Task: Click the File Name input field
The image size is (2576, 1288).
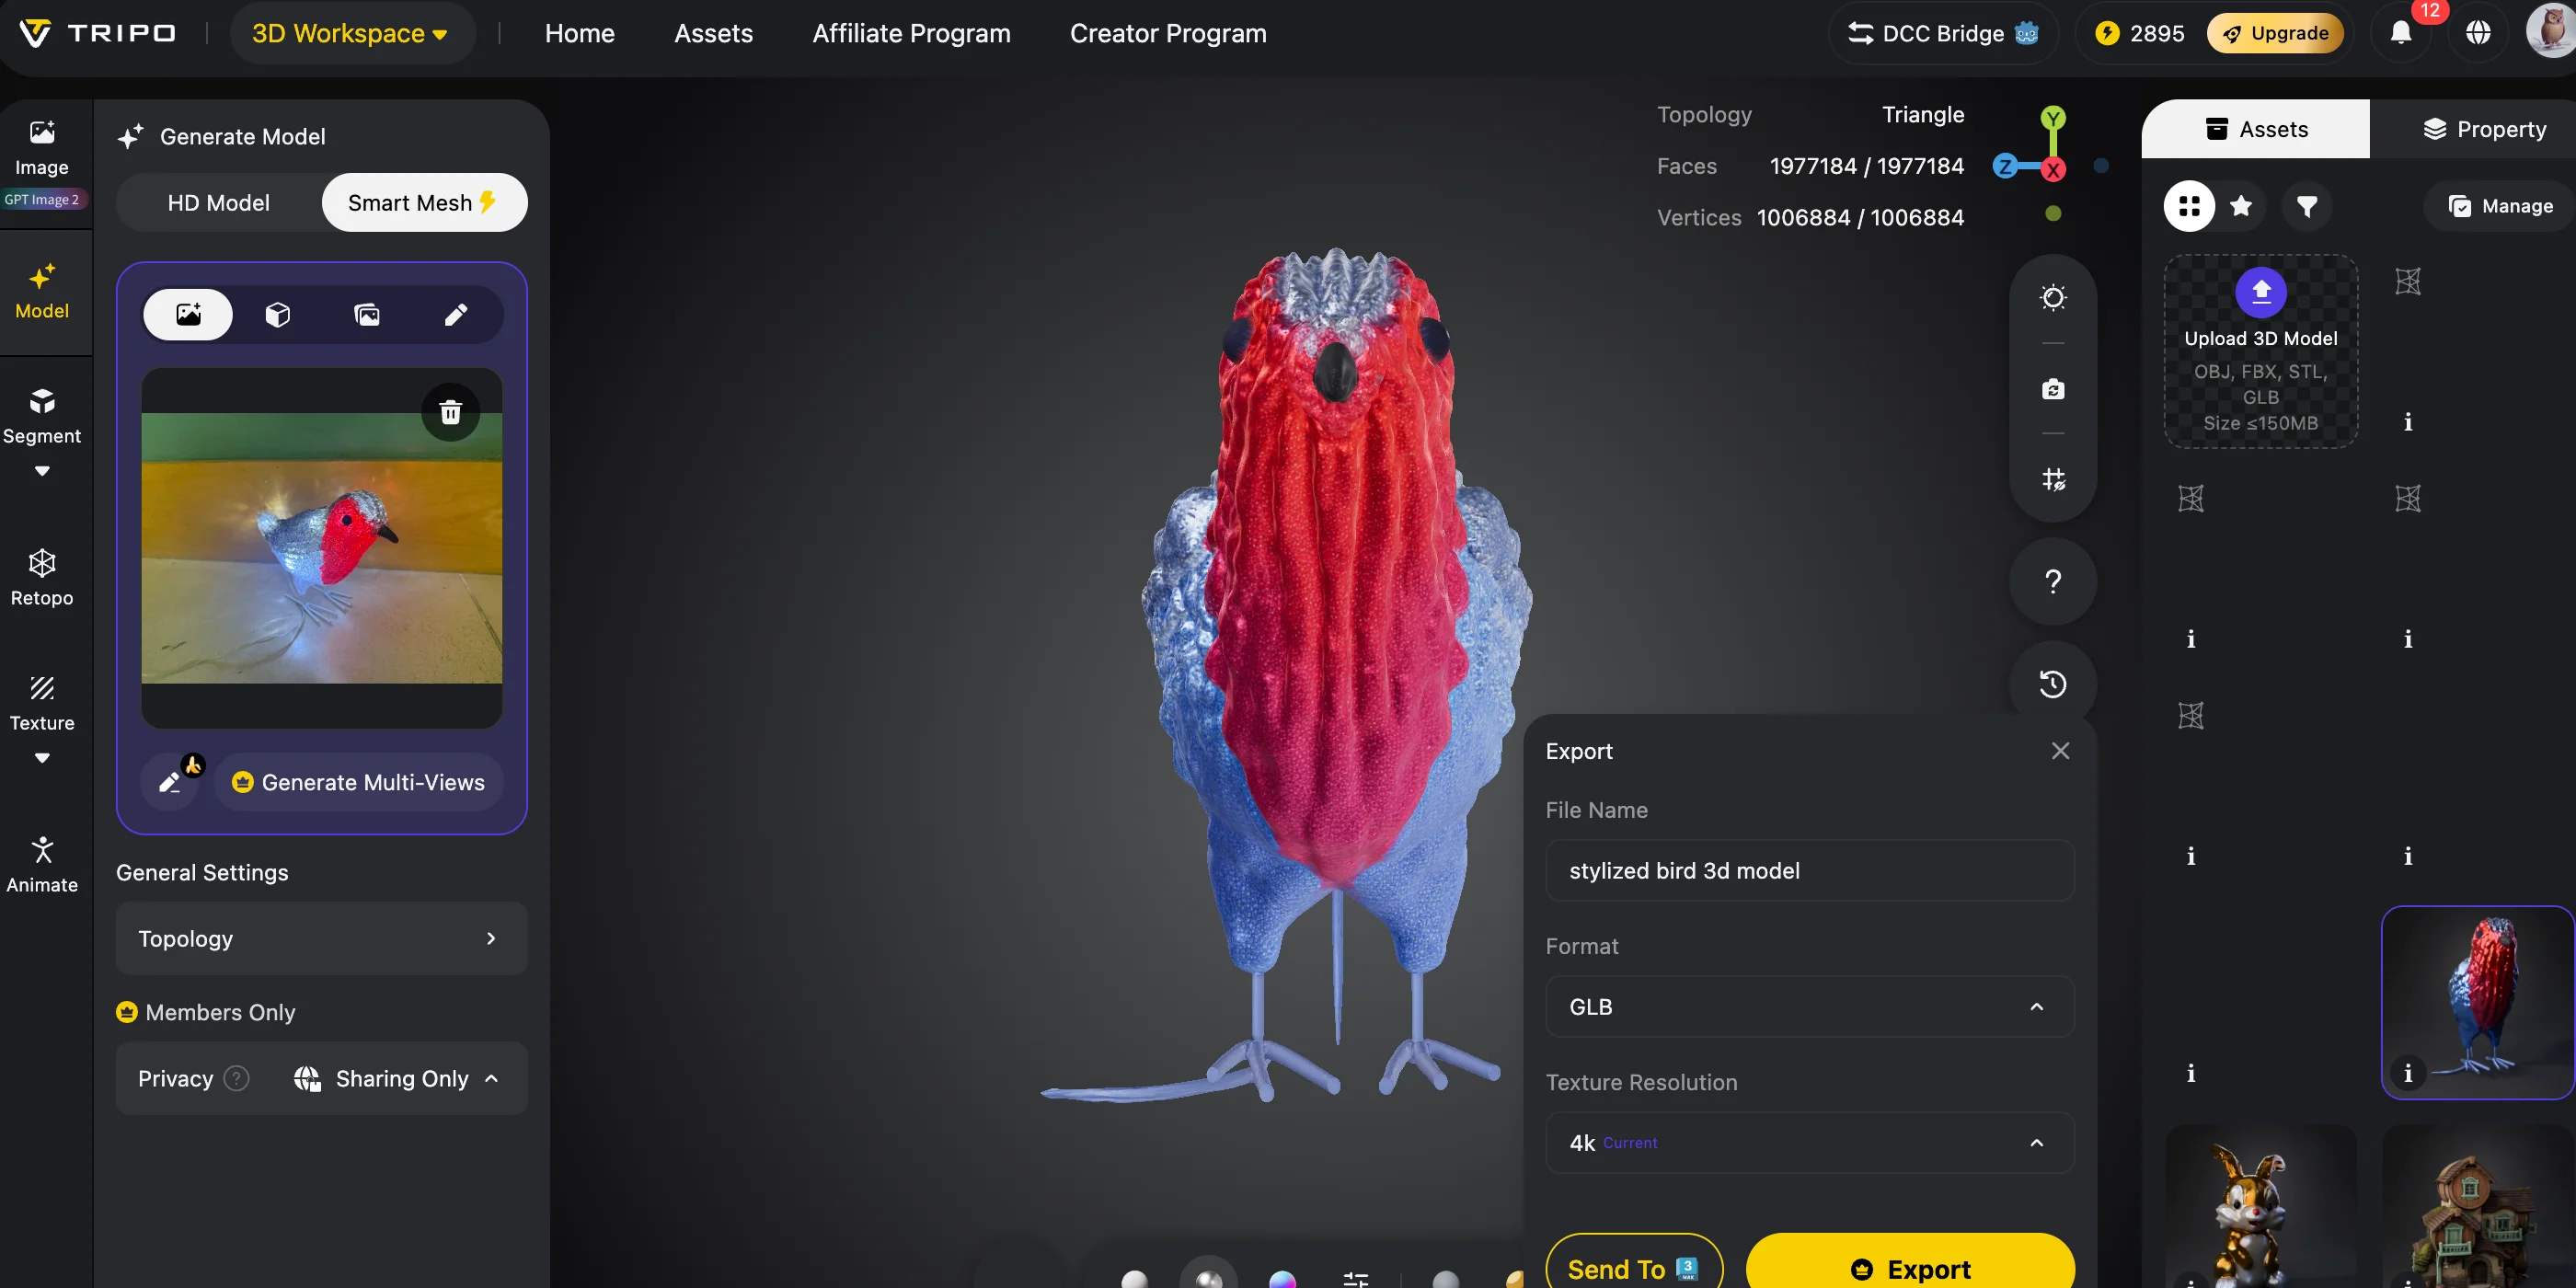Action: [1808, 870]
